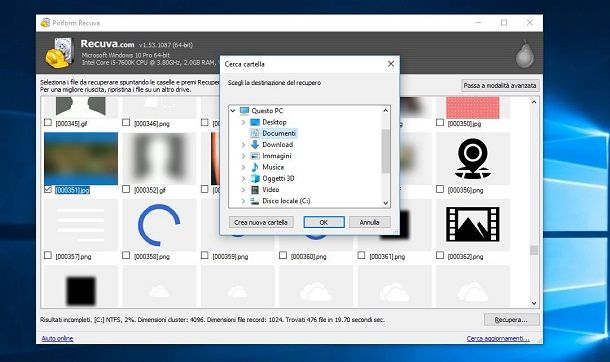
Task: Click the Recupera... button
Action: [x=511, y=320]
